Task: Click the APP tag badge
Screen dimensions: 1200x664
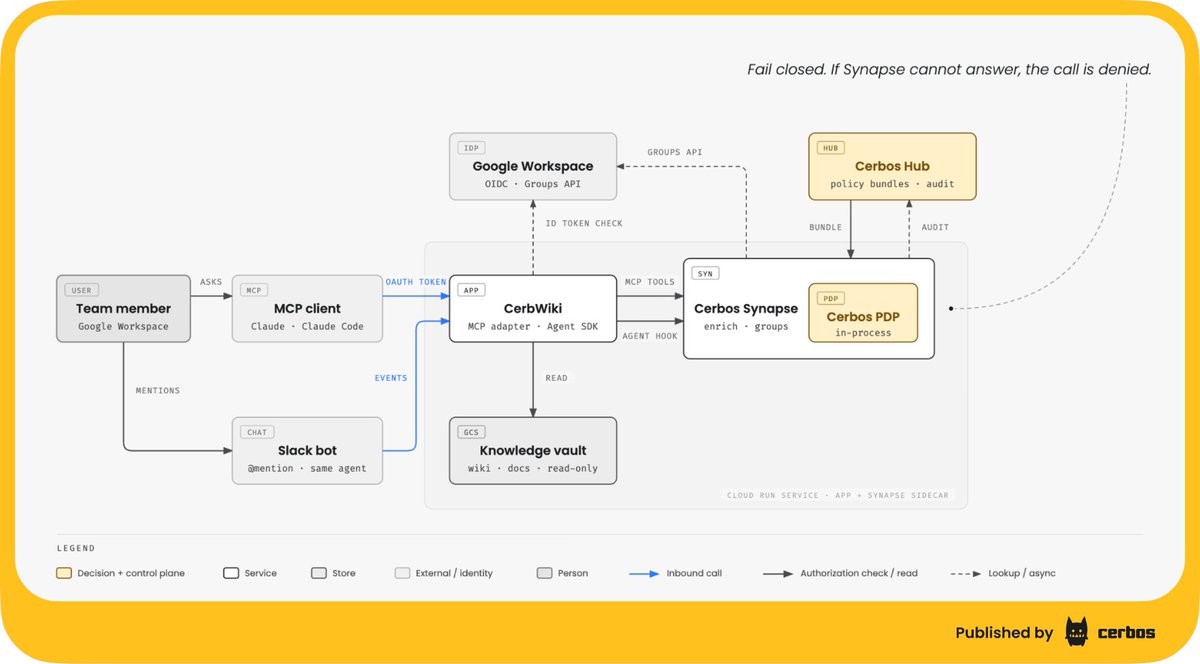Action: 471,290
